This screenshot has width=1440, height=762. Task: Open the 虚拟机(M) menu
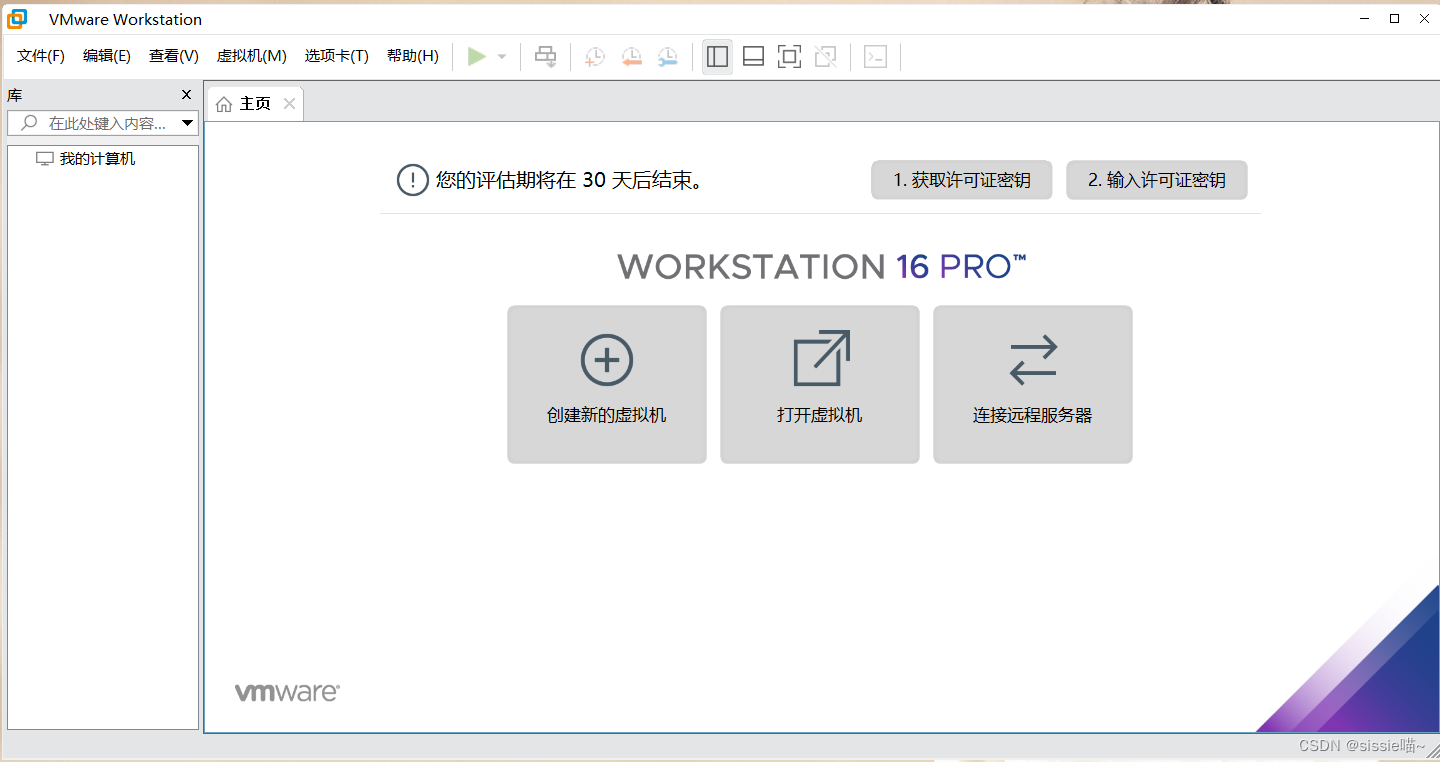tap(252, 56)
